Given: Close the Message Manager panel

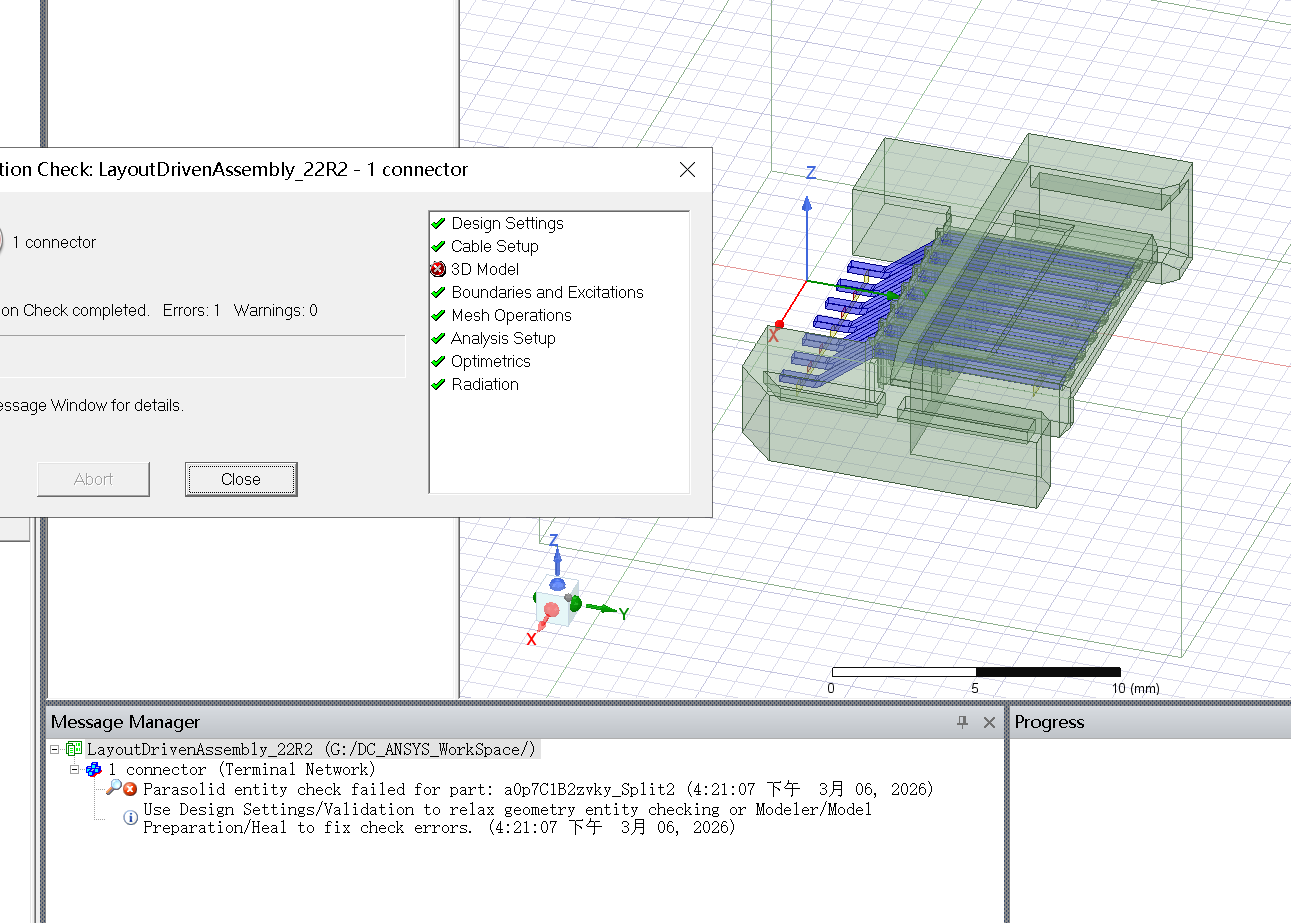Looking at the screenshot, I should pyautogui.click(x=989, y=722).
